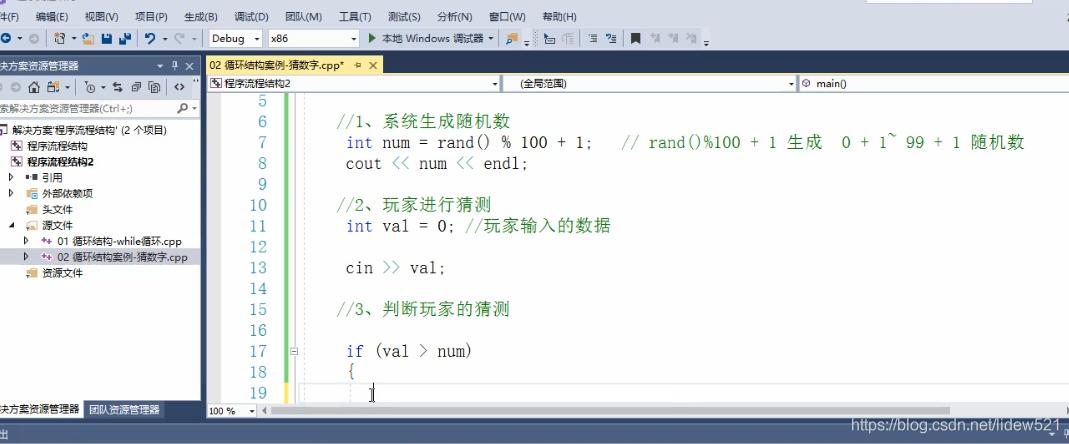
Task: Select the 头文件 folder
Action: pyautogui.click(x=57, y=209)
